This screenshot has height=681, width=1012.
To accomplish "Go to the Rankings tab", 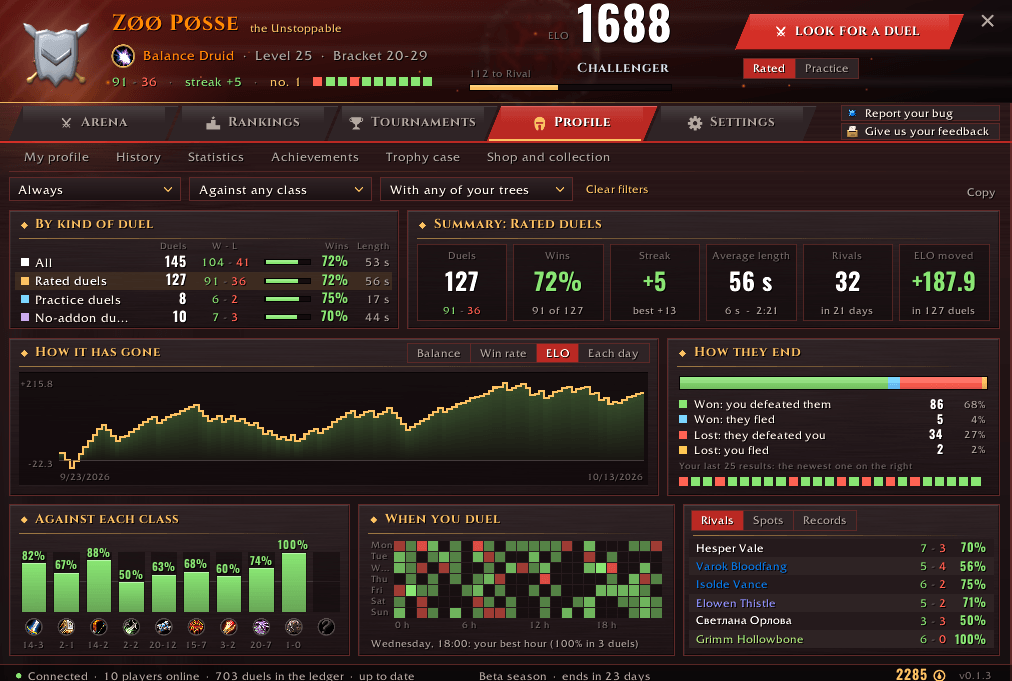I will tap(253, 122).
